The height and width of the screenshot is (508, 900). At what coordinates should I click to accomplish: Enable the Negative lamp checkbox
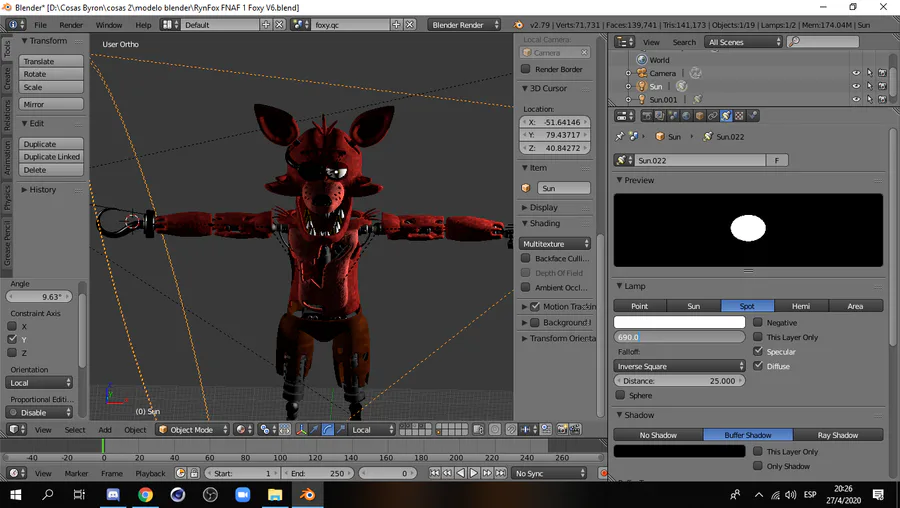coord(758,323)
